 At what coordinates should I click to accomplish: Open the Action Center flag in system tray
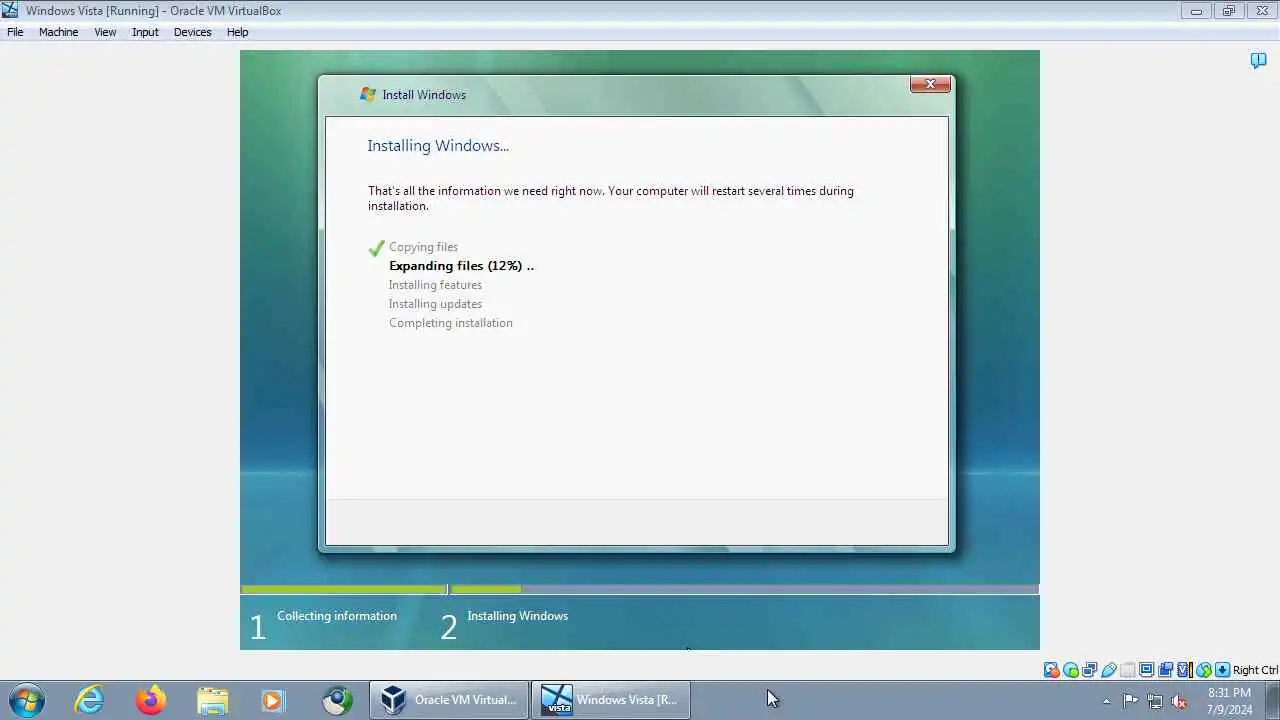pyautogui.click(x=1130, y=701)
